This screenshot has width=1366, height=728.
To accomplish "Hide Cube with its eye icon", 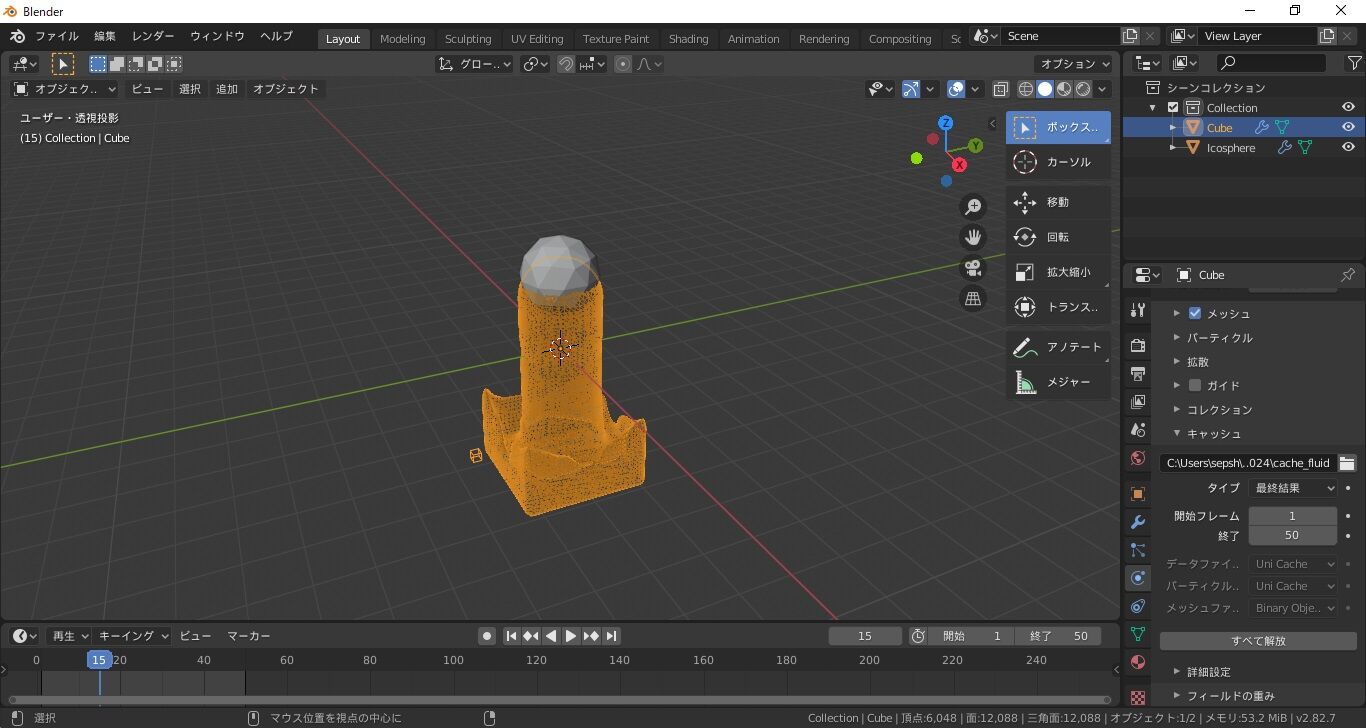I will (x=1348, y=128).
